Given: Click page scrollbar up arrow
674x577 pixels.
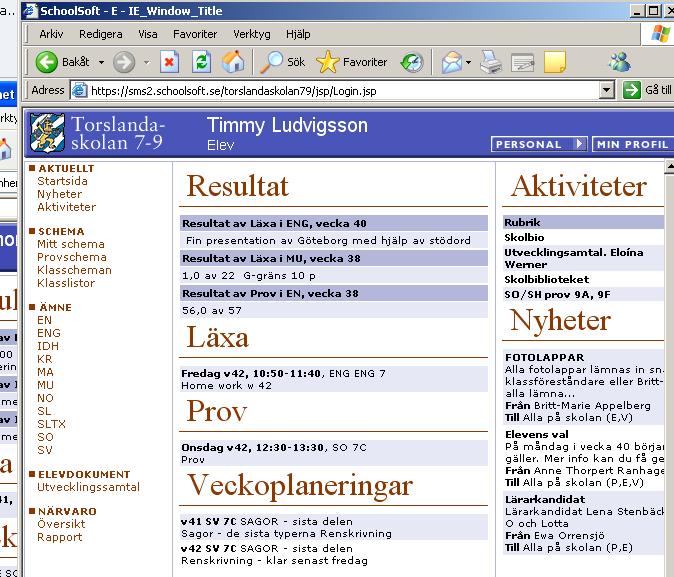Looking at the screenshot, I should pyautogui.click(x=669, y=166).
